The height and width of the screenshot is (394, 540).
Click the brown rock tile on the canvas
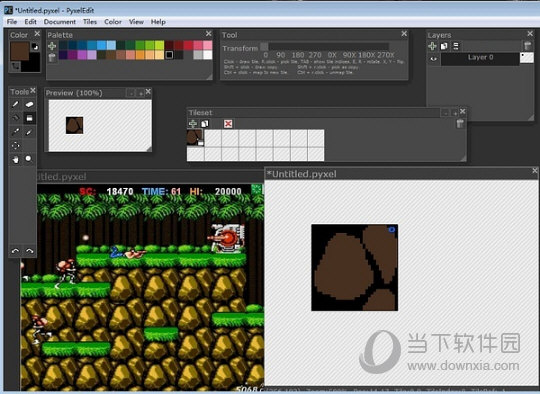[x=355, y=268]
